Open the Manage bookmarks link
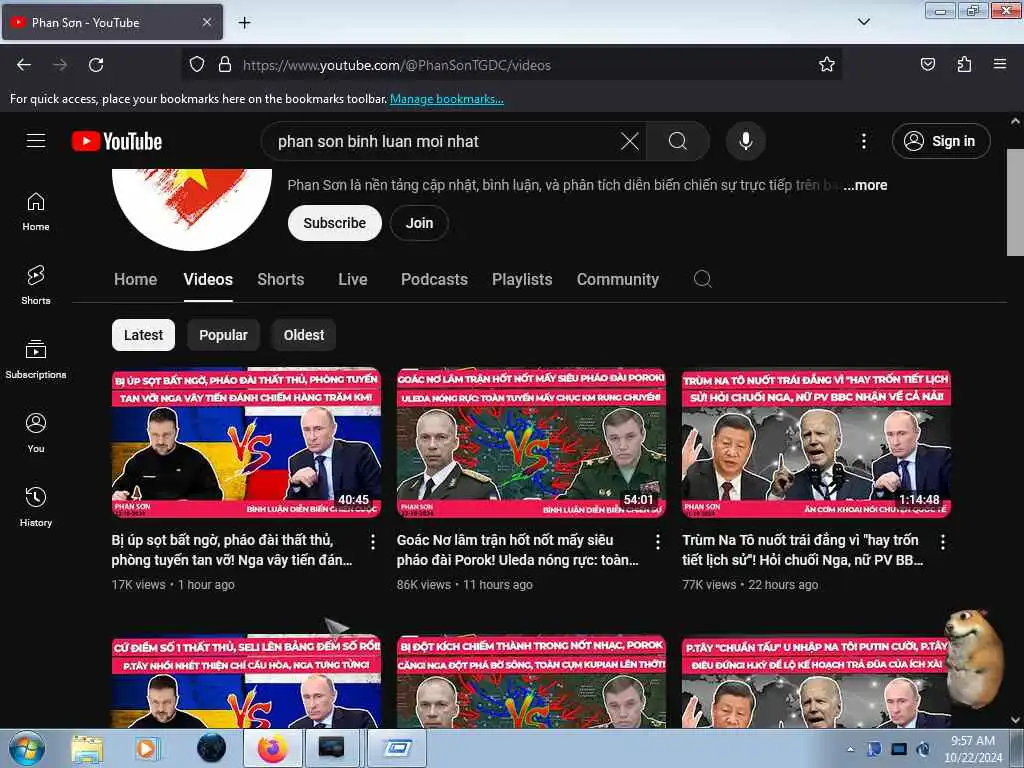 (x=447, y=99)
